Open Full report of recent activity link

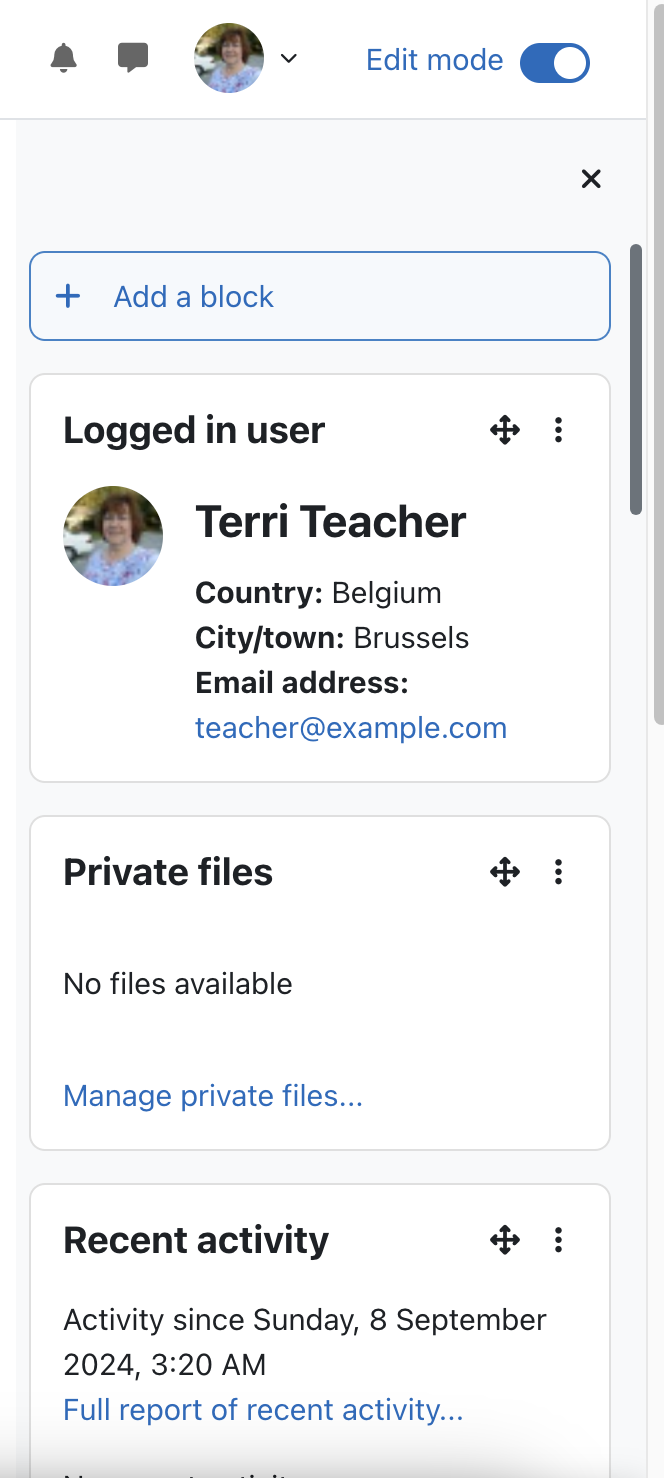pyautogui.click(x=263, y=1410)
